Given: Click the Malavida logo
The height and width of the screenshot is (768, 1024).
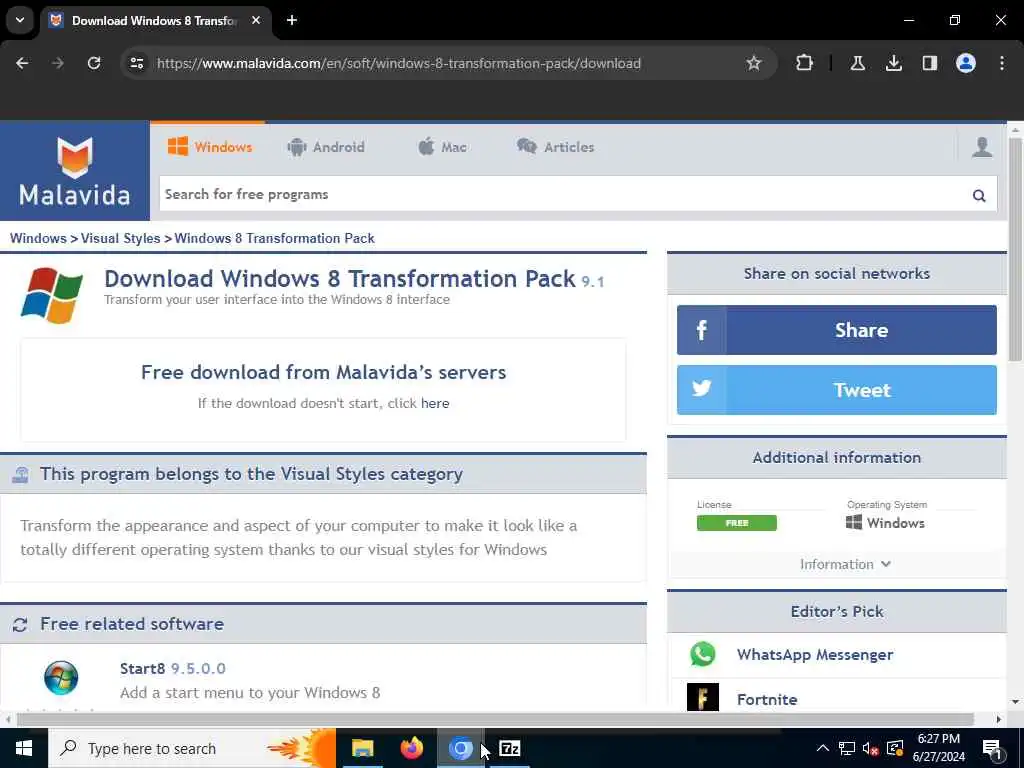Looking at the screenshot, I should [x=74, y=171].
